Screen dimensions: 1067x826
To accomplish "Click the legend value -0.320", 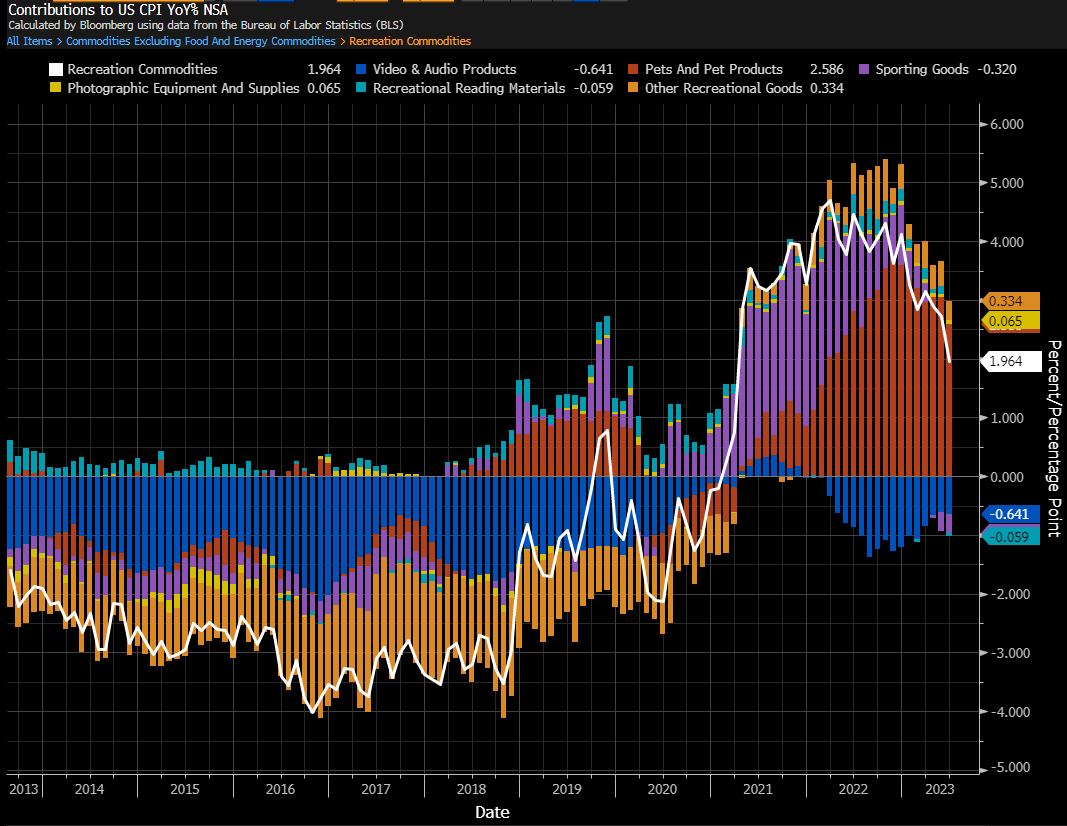I will [997, 69].
